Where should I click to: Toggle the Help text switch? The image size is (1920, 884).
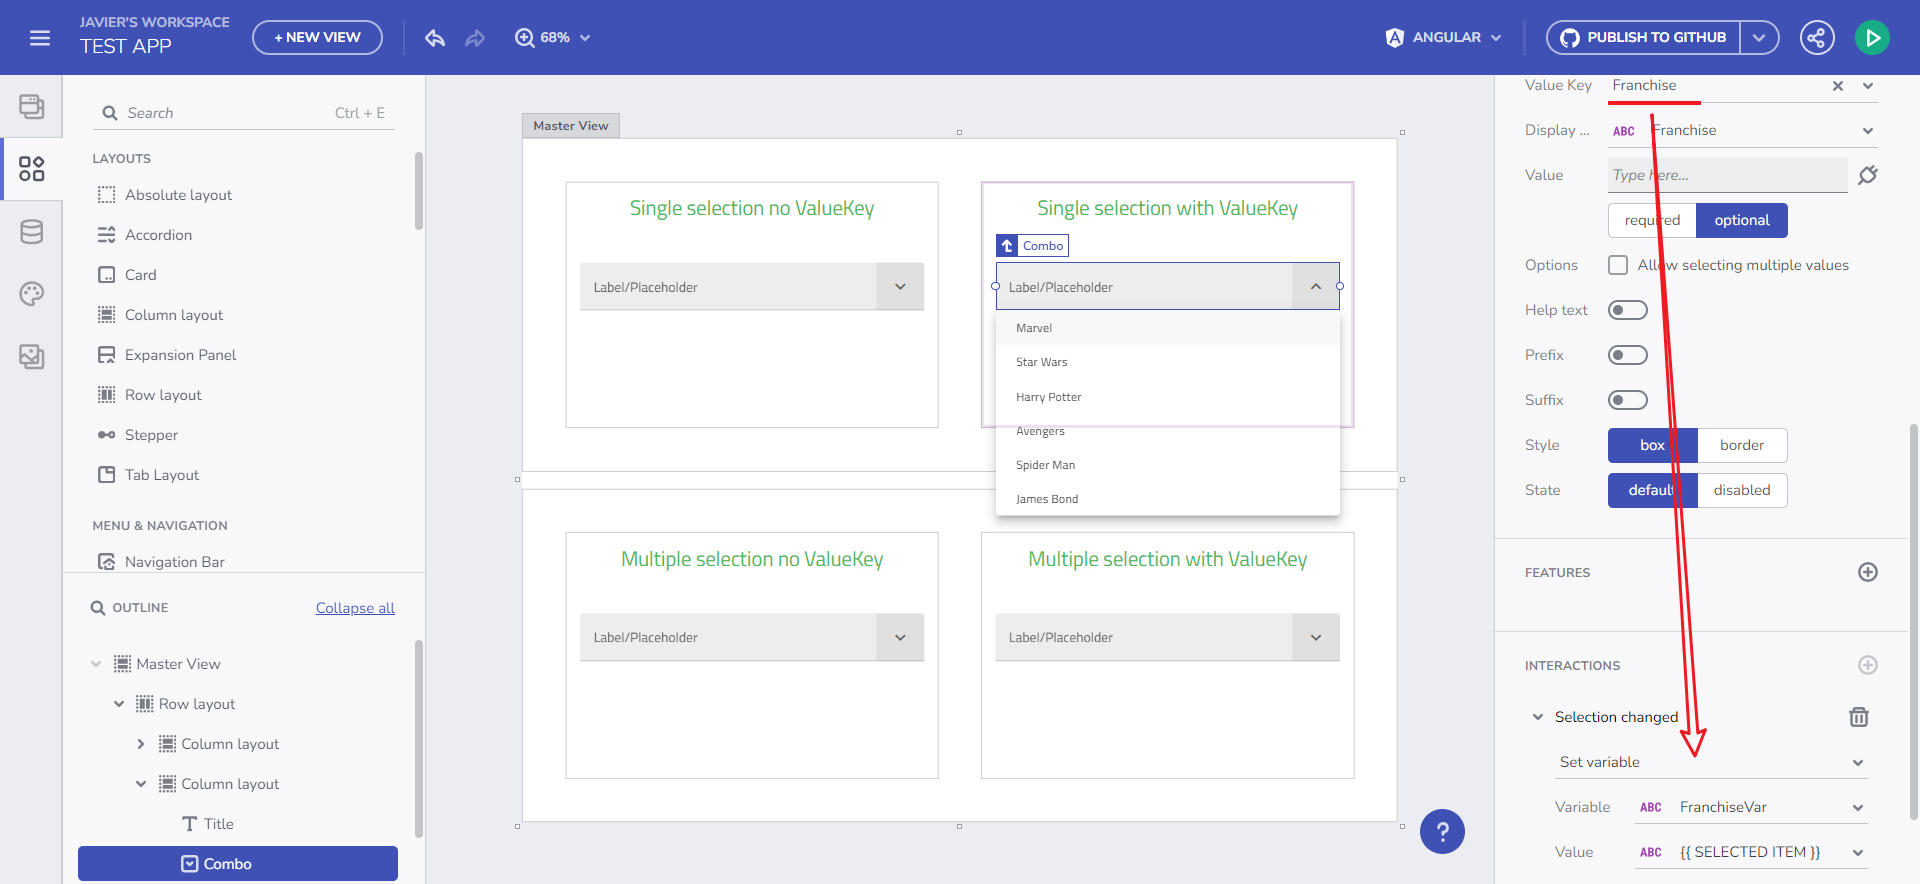(x=1627, y=310)
